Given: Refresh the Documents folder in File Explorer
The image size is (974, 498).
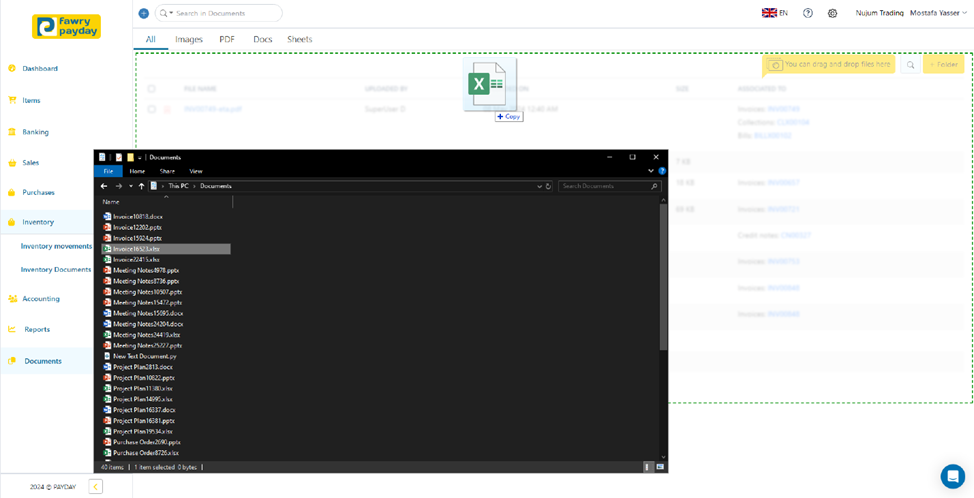Looking at the screenshot, I should (x=548, y=186).
